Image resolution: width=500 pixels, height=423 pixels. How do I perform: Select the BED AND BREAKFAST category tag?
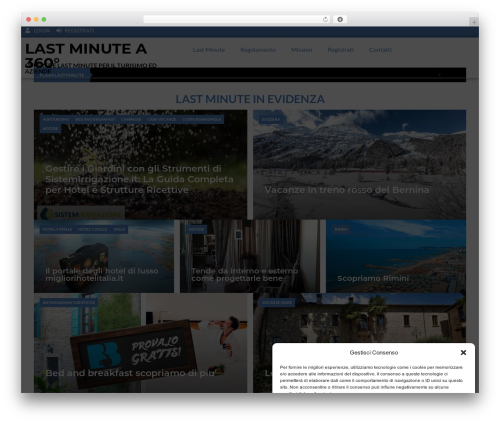coord(95,119)
